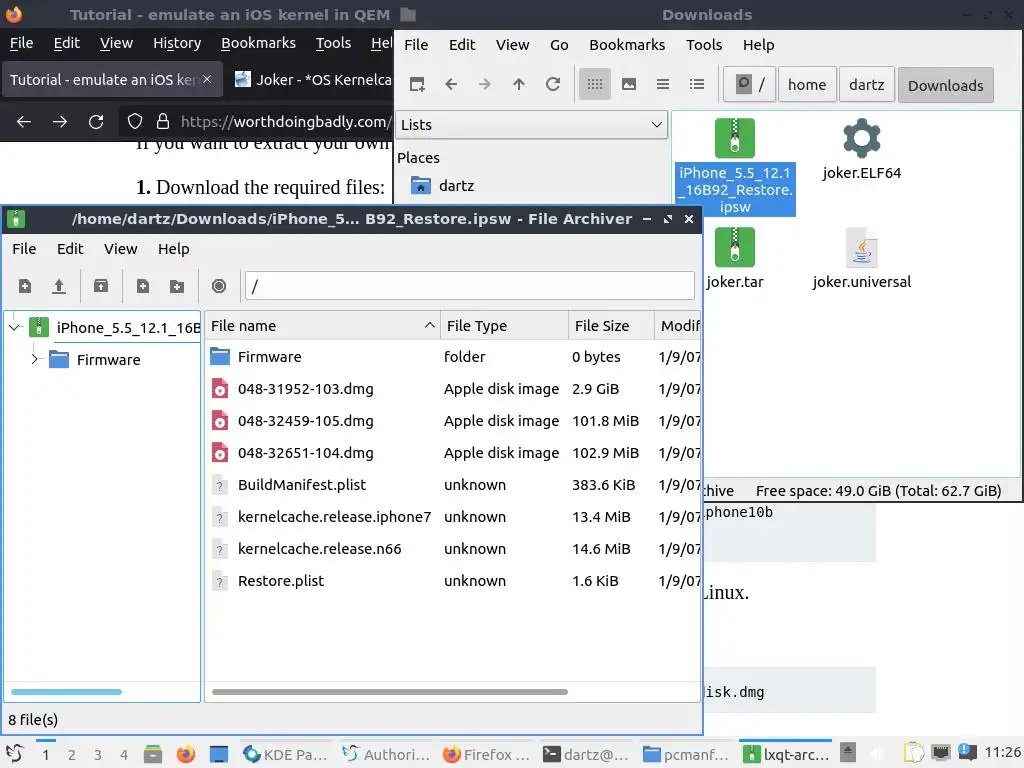Switch file manager to thumbnail view

coord(628,84)
